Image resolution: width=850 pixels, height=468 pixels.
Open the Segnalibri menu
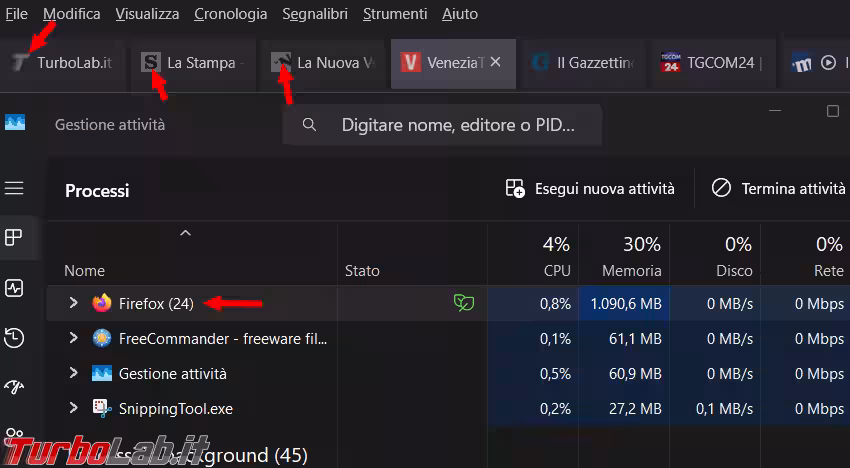315,14
